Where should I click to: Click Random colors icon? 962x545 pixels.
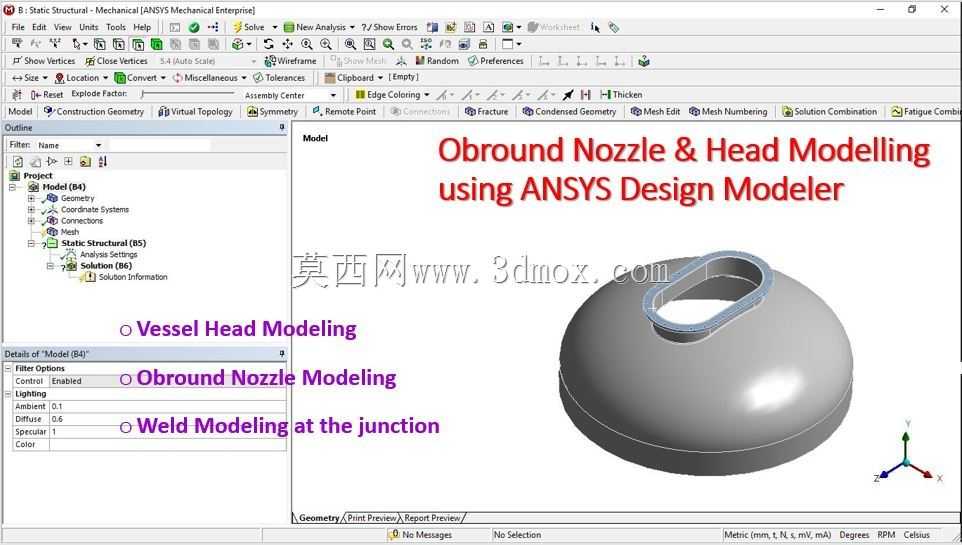[x=437, y=61]
